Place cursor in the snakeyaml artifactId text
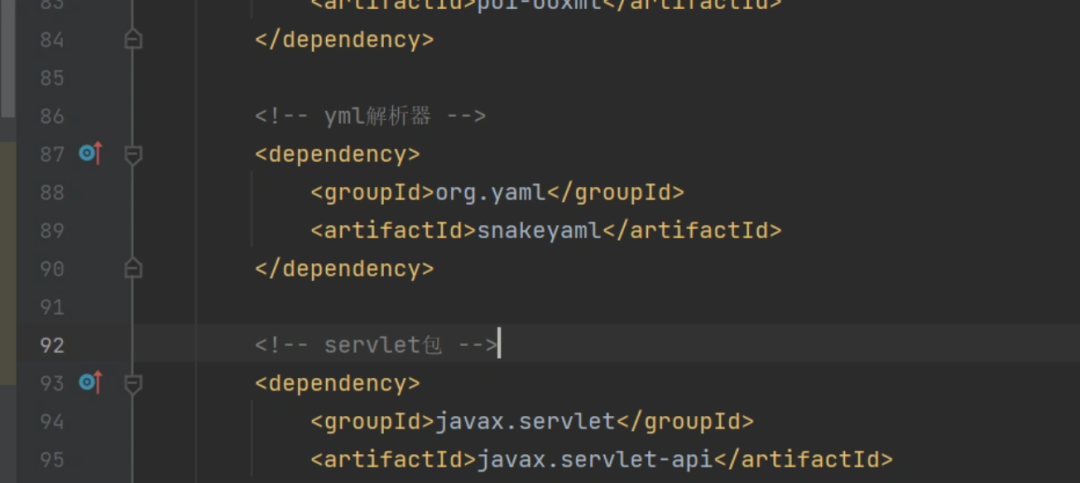The width and height of the screenshot is (1080, 483). point(539,230)
